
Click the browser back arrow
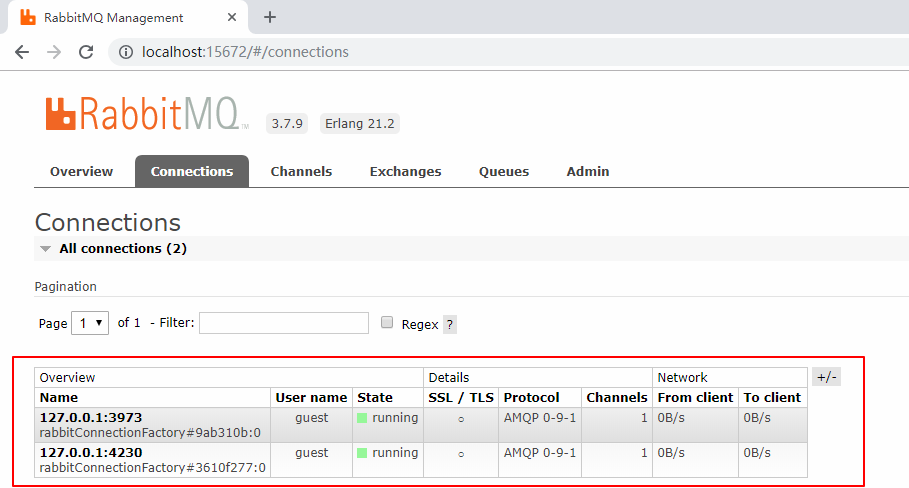[22, 52]
